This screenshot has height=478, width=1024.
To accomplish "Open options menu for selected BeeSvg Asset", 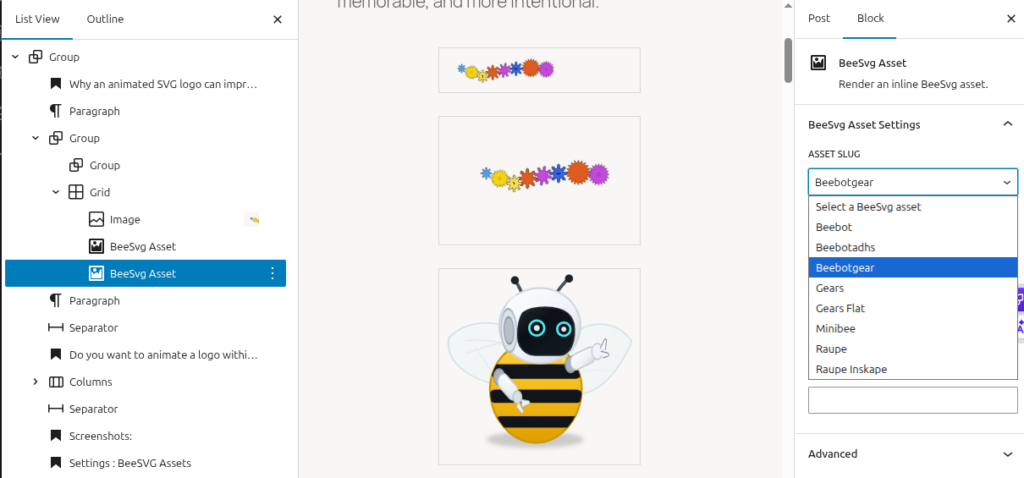I will (x=273, y=274).
